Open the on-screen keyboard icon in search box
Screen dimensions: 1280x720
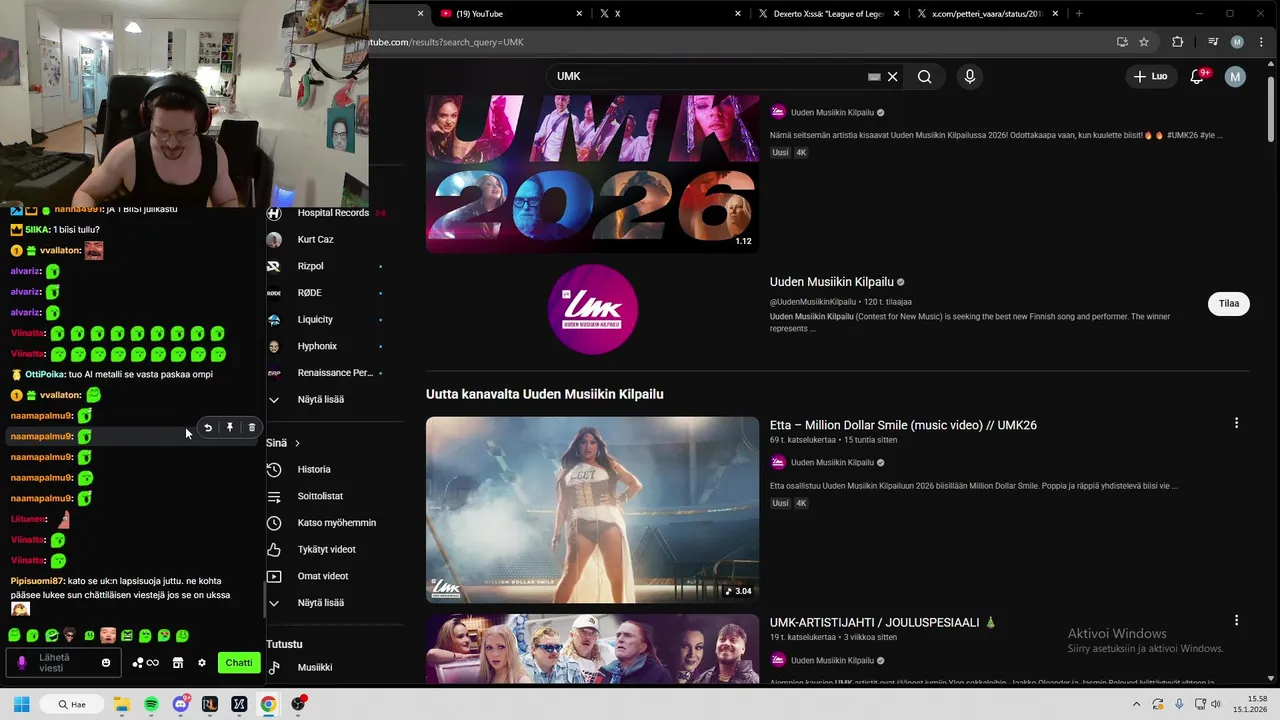point(874,76)
